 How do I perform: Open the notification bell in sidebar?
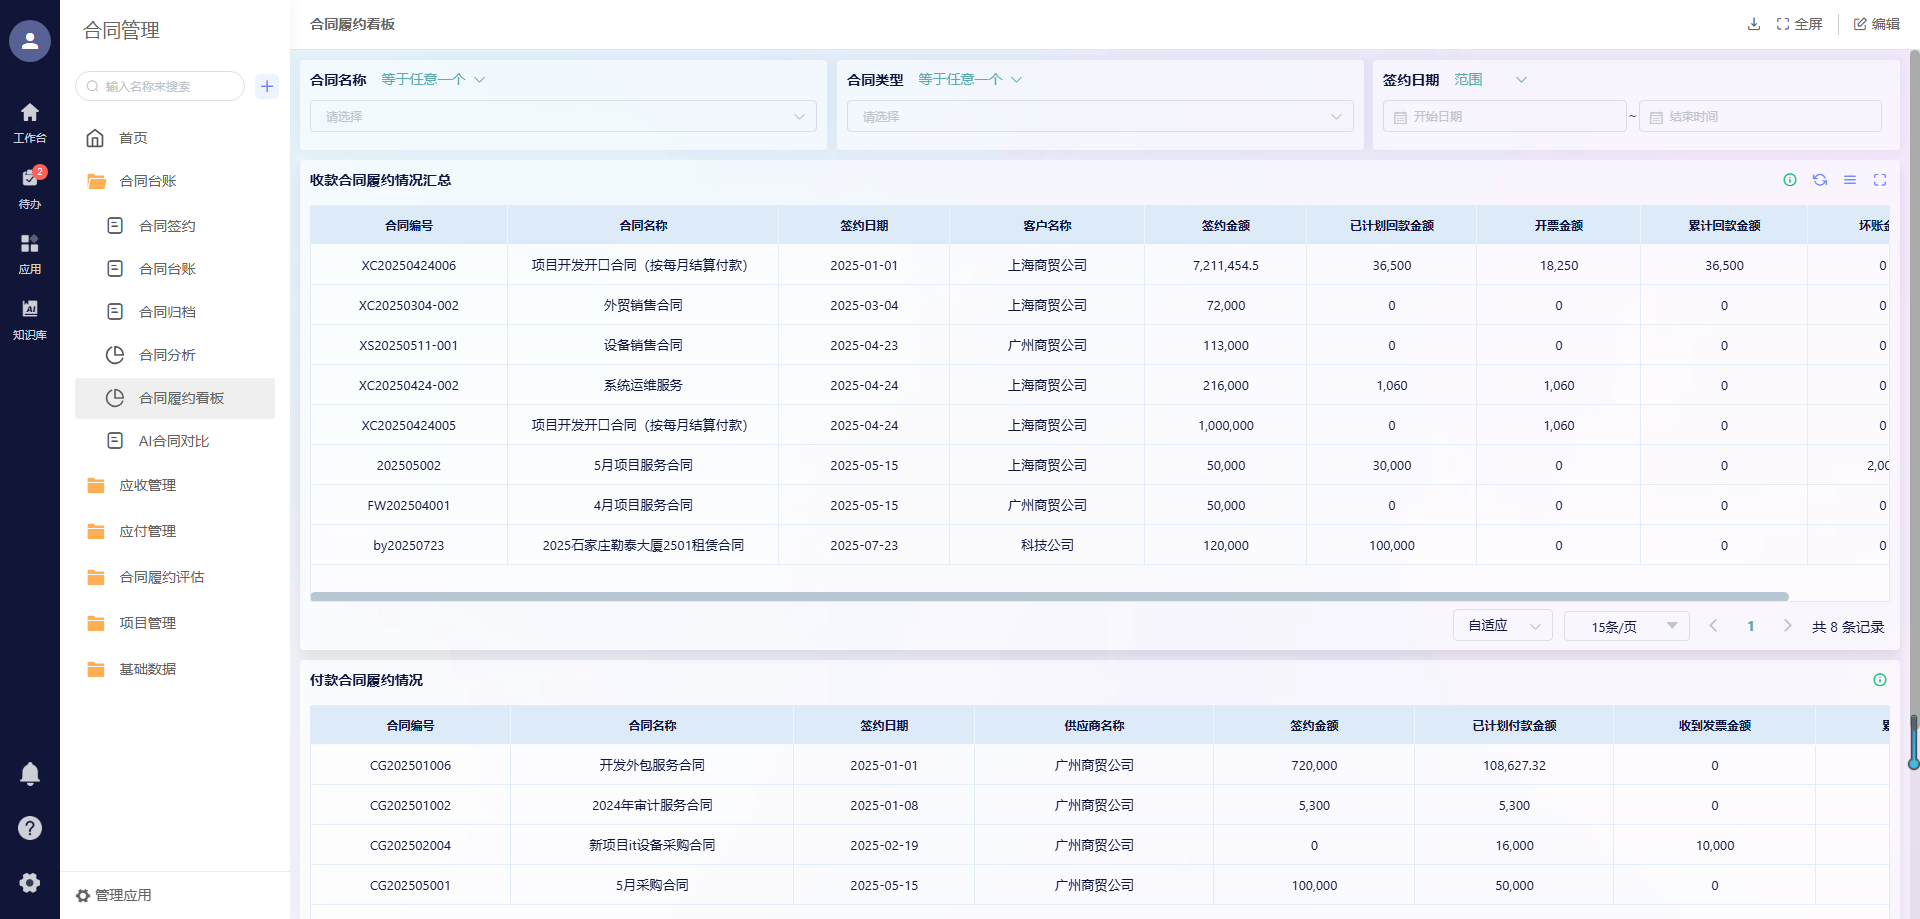click(30, 774)
